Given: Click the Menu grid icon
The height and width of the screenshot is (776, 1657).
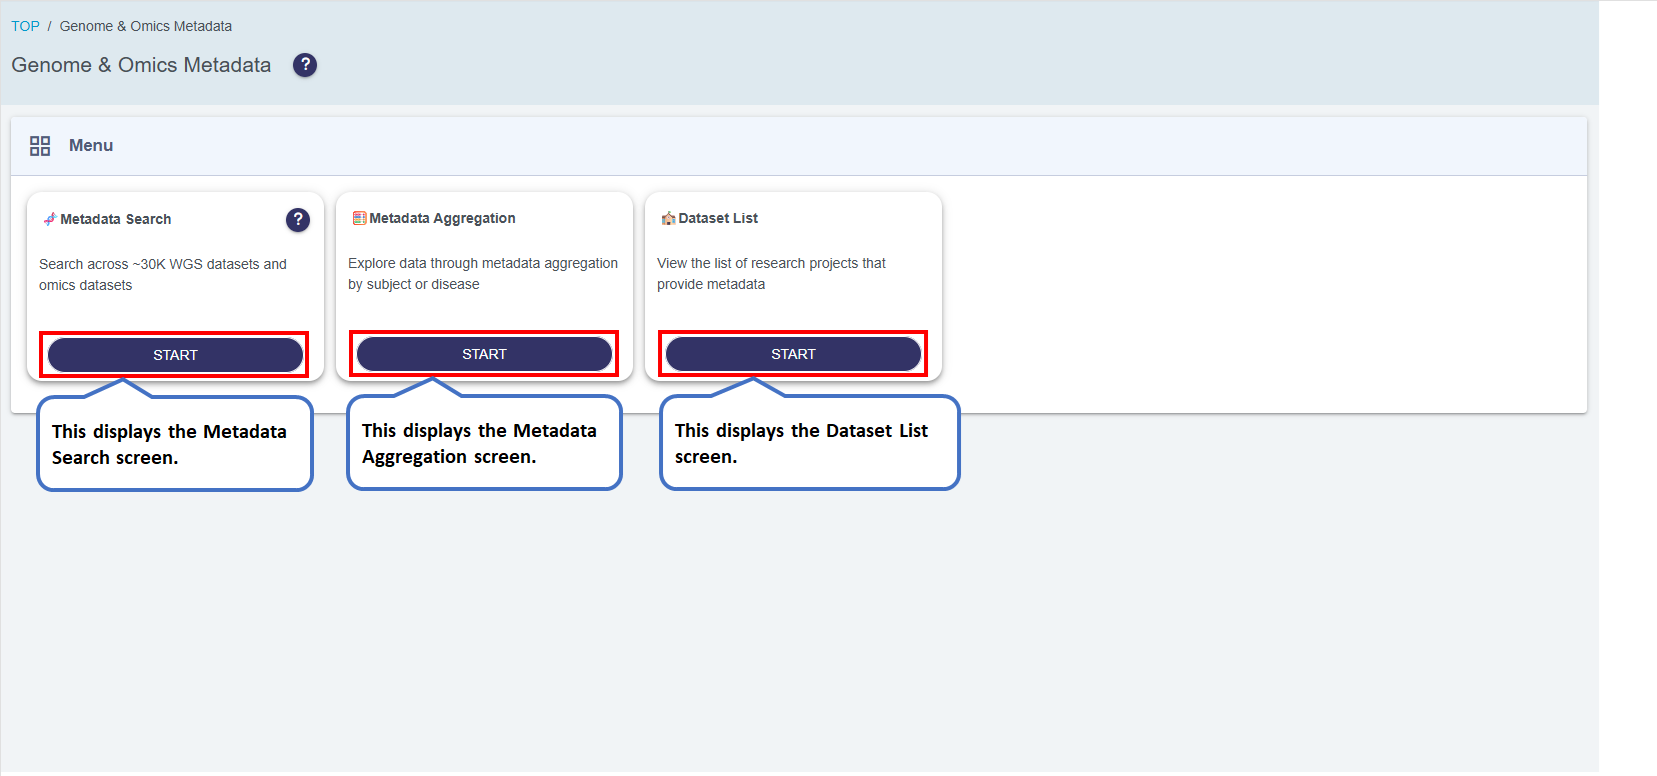Looking at the screenshot, I should (x=40, y=146).
